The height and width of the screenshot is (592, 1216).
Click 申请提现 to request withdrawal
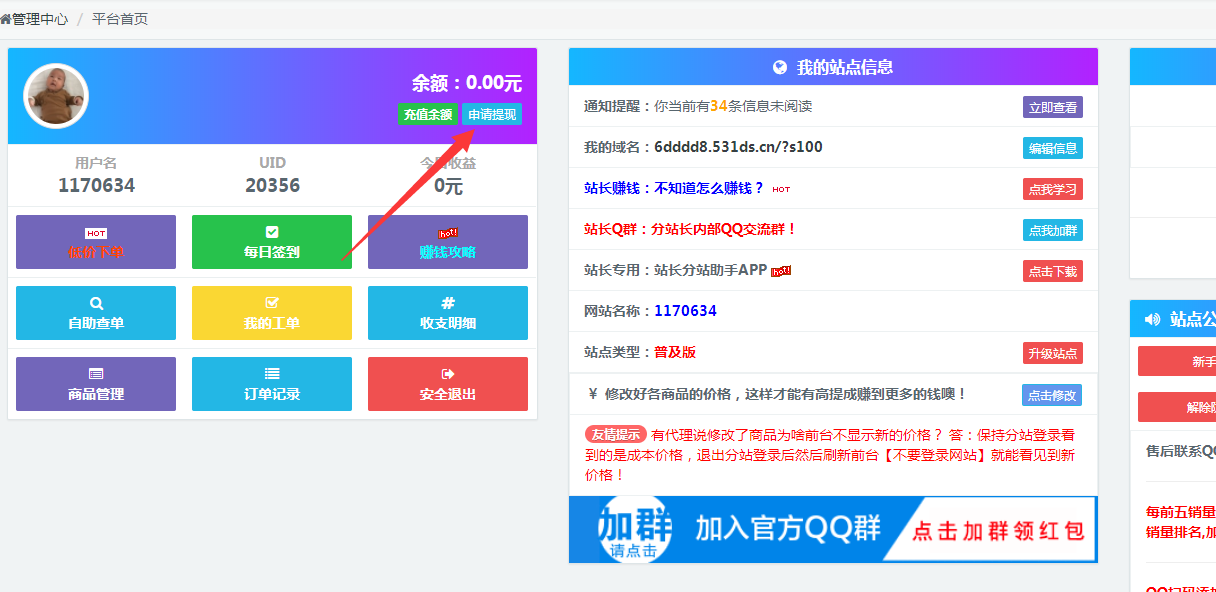492,114
